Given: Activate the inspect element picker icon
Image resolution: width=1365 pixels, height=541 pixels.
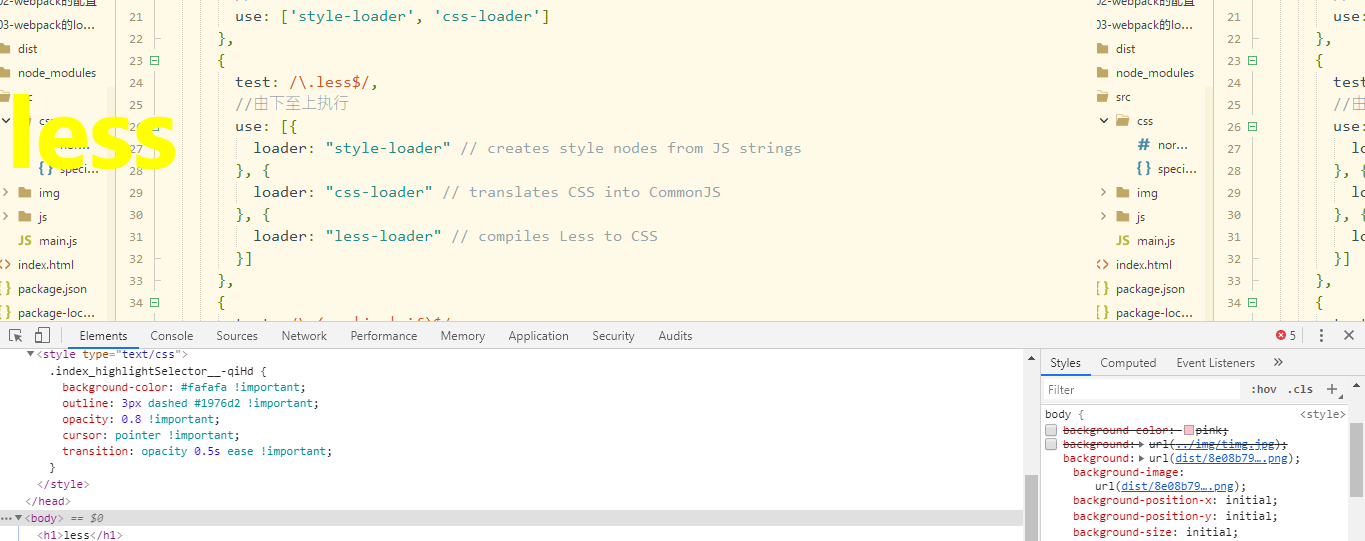Looking at the screenshot, I should click(x=16, y=336).
